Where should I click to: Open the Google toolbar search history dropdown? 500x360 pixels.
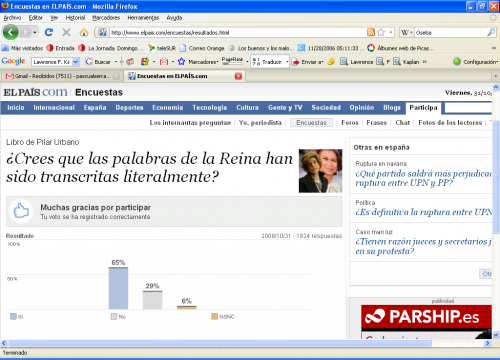tap(75, 62)
